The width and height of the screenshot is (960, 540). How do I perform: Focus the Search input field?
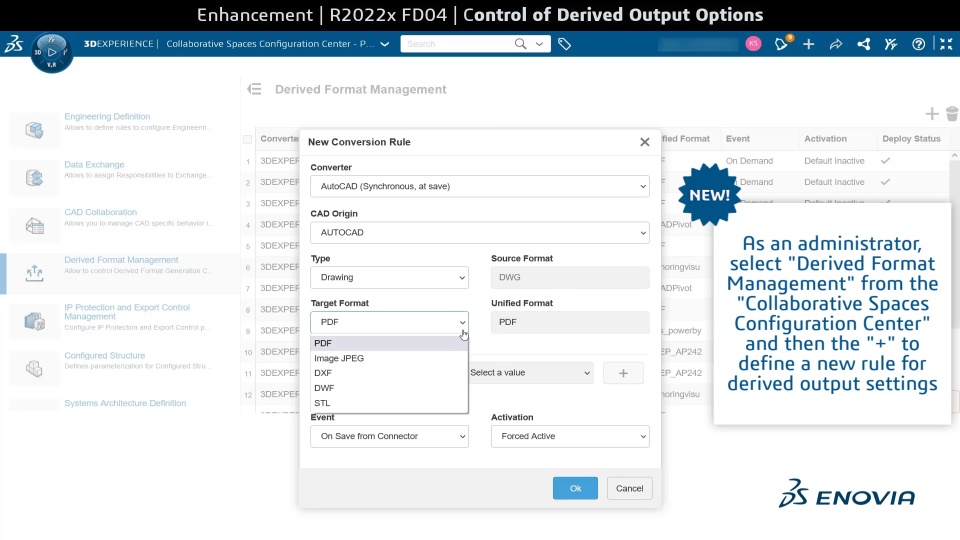point(456,44)
